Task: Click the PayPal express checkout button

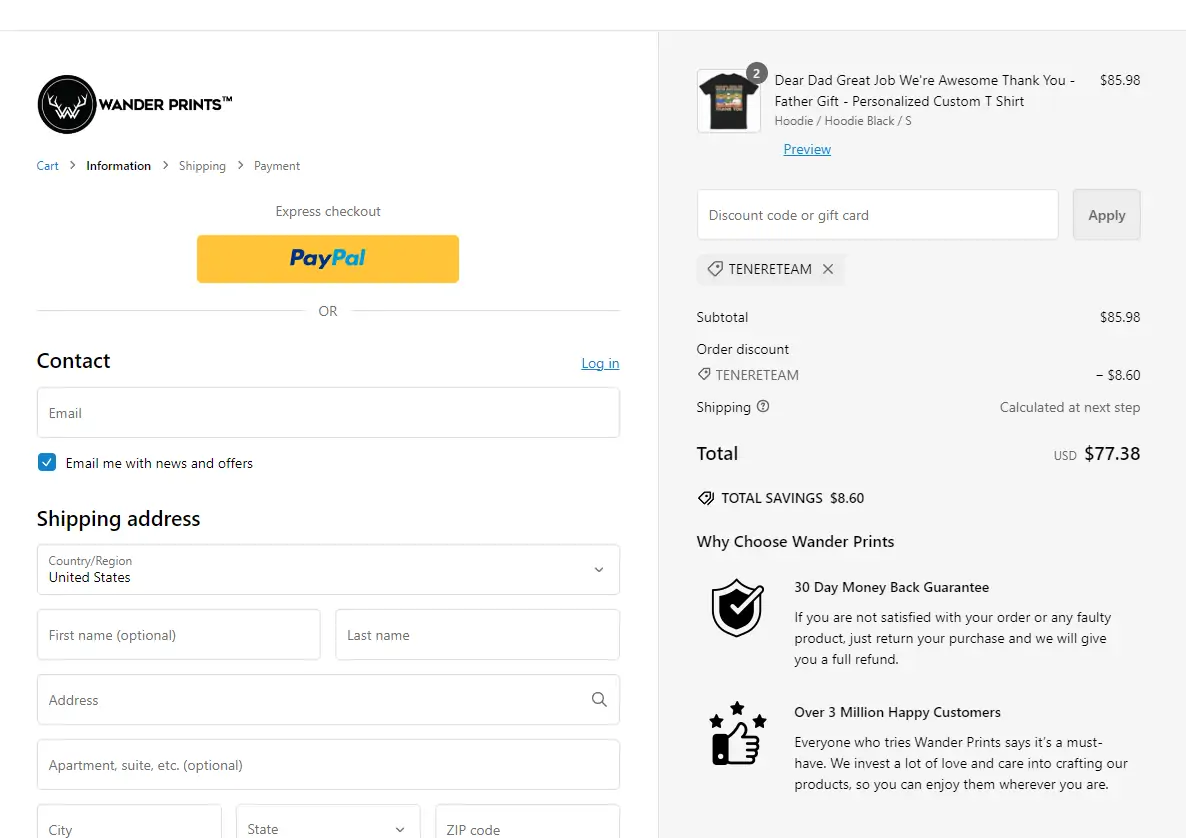Action: pyautogui.click(x=328, y=258)
